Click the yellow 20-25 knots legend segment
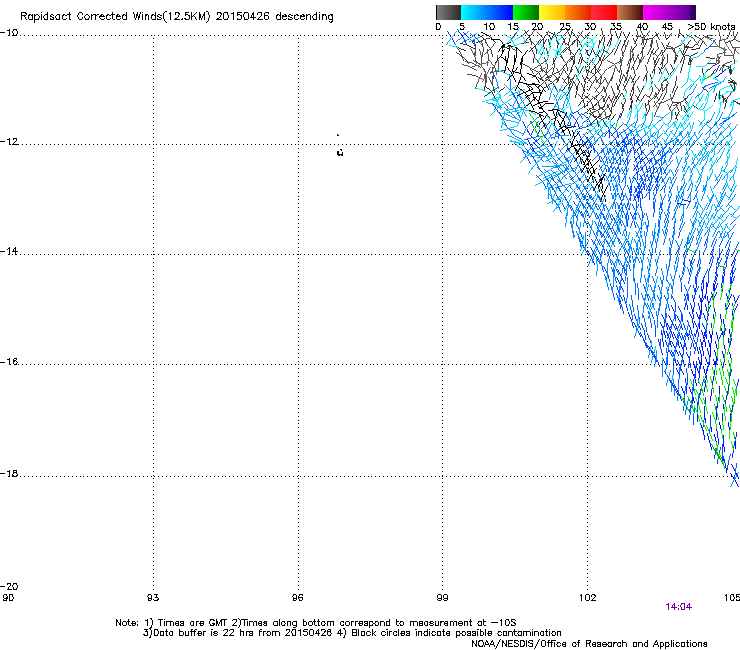 (552, 12)
